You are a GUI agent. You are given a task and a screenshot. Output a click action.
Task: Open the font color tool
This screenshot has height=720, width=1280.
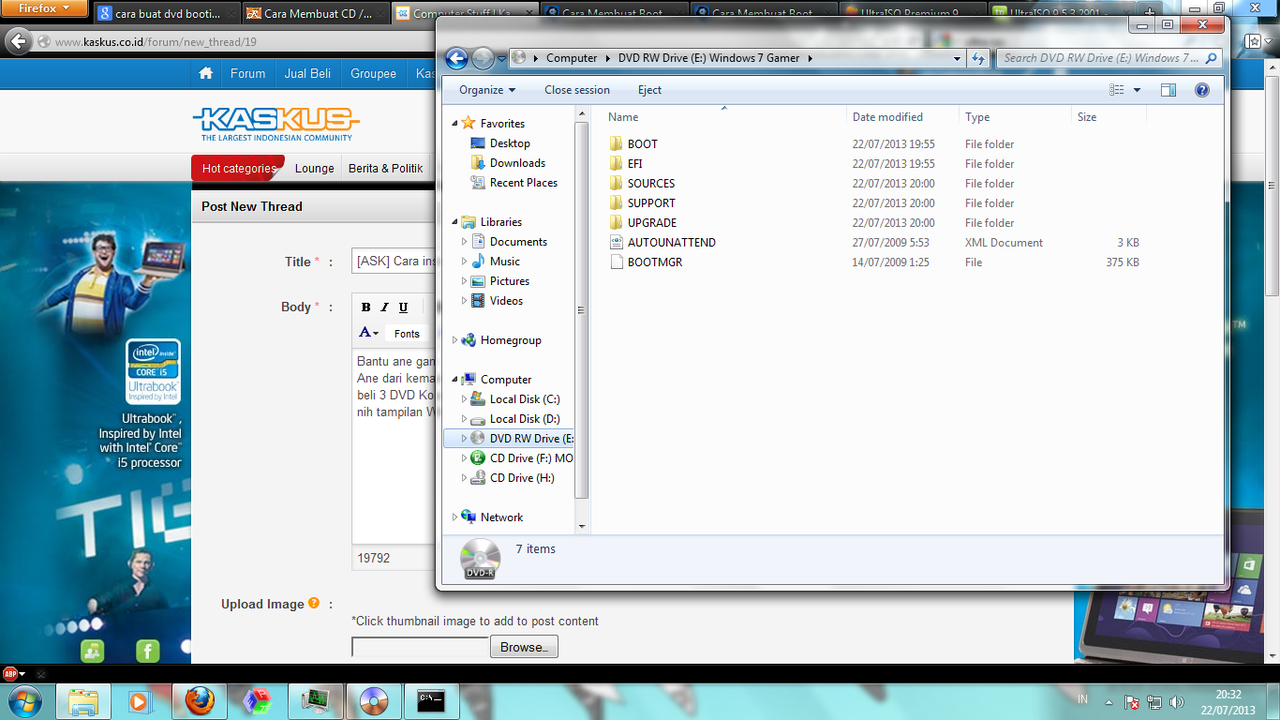pyautogui.click(x=368, y=333)
